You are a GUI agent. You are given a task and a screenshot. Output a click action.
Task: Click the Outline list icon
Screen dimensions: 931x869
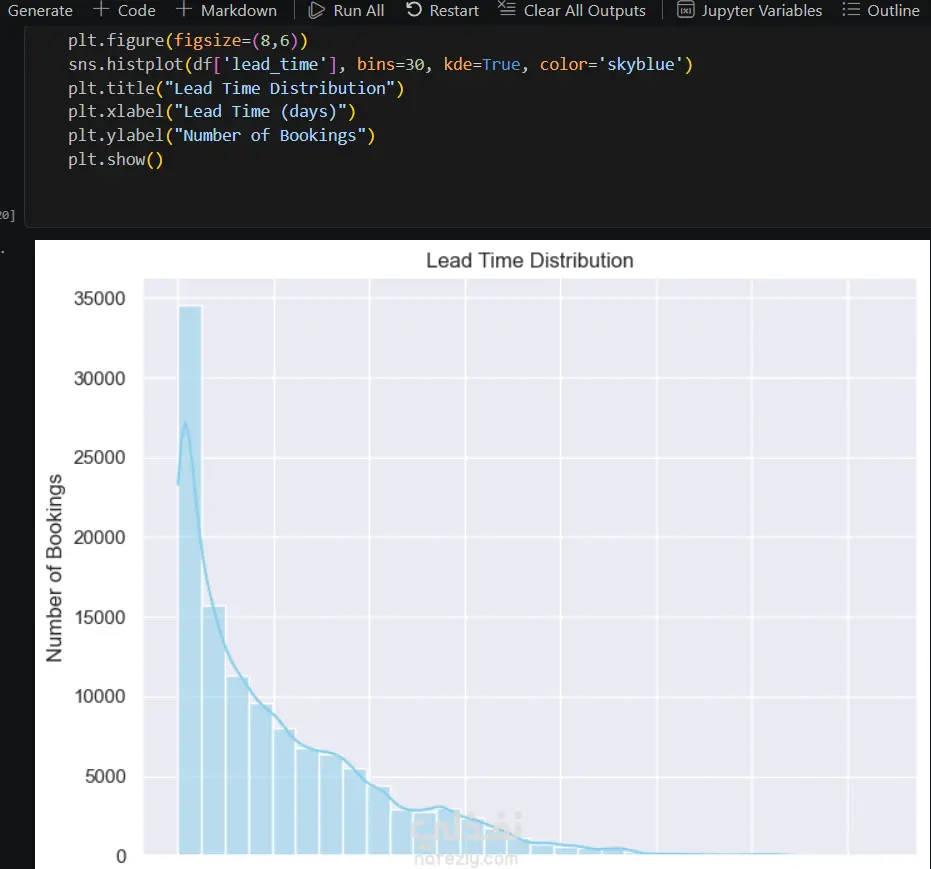851,9
